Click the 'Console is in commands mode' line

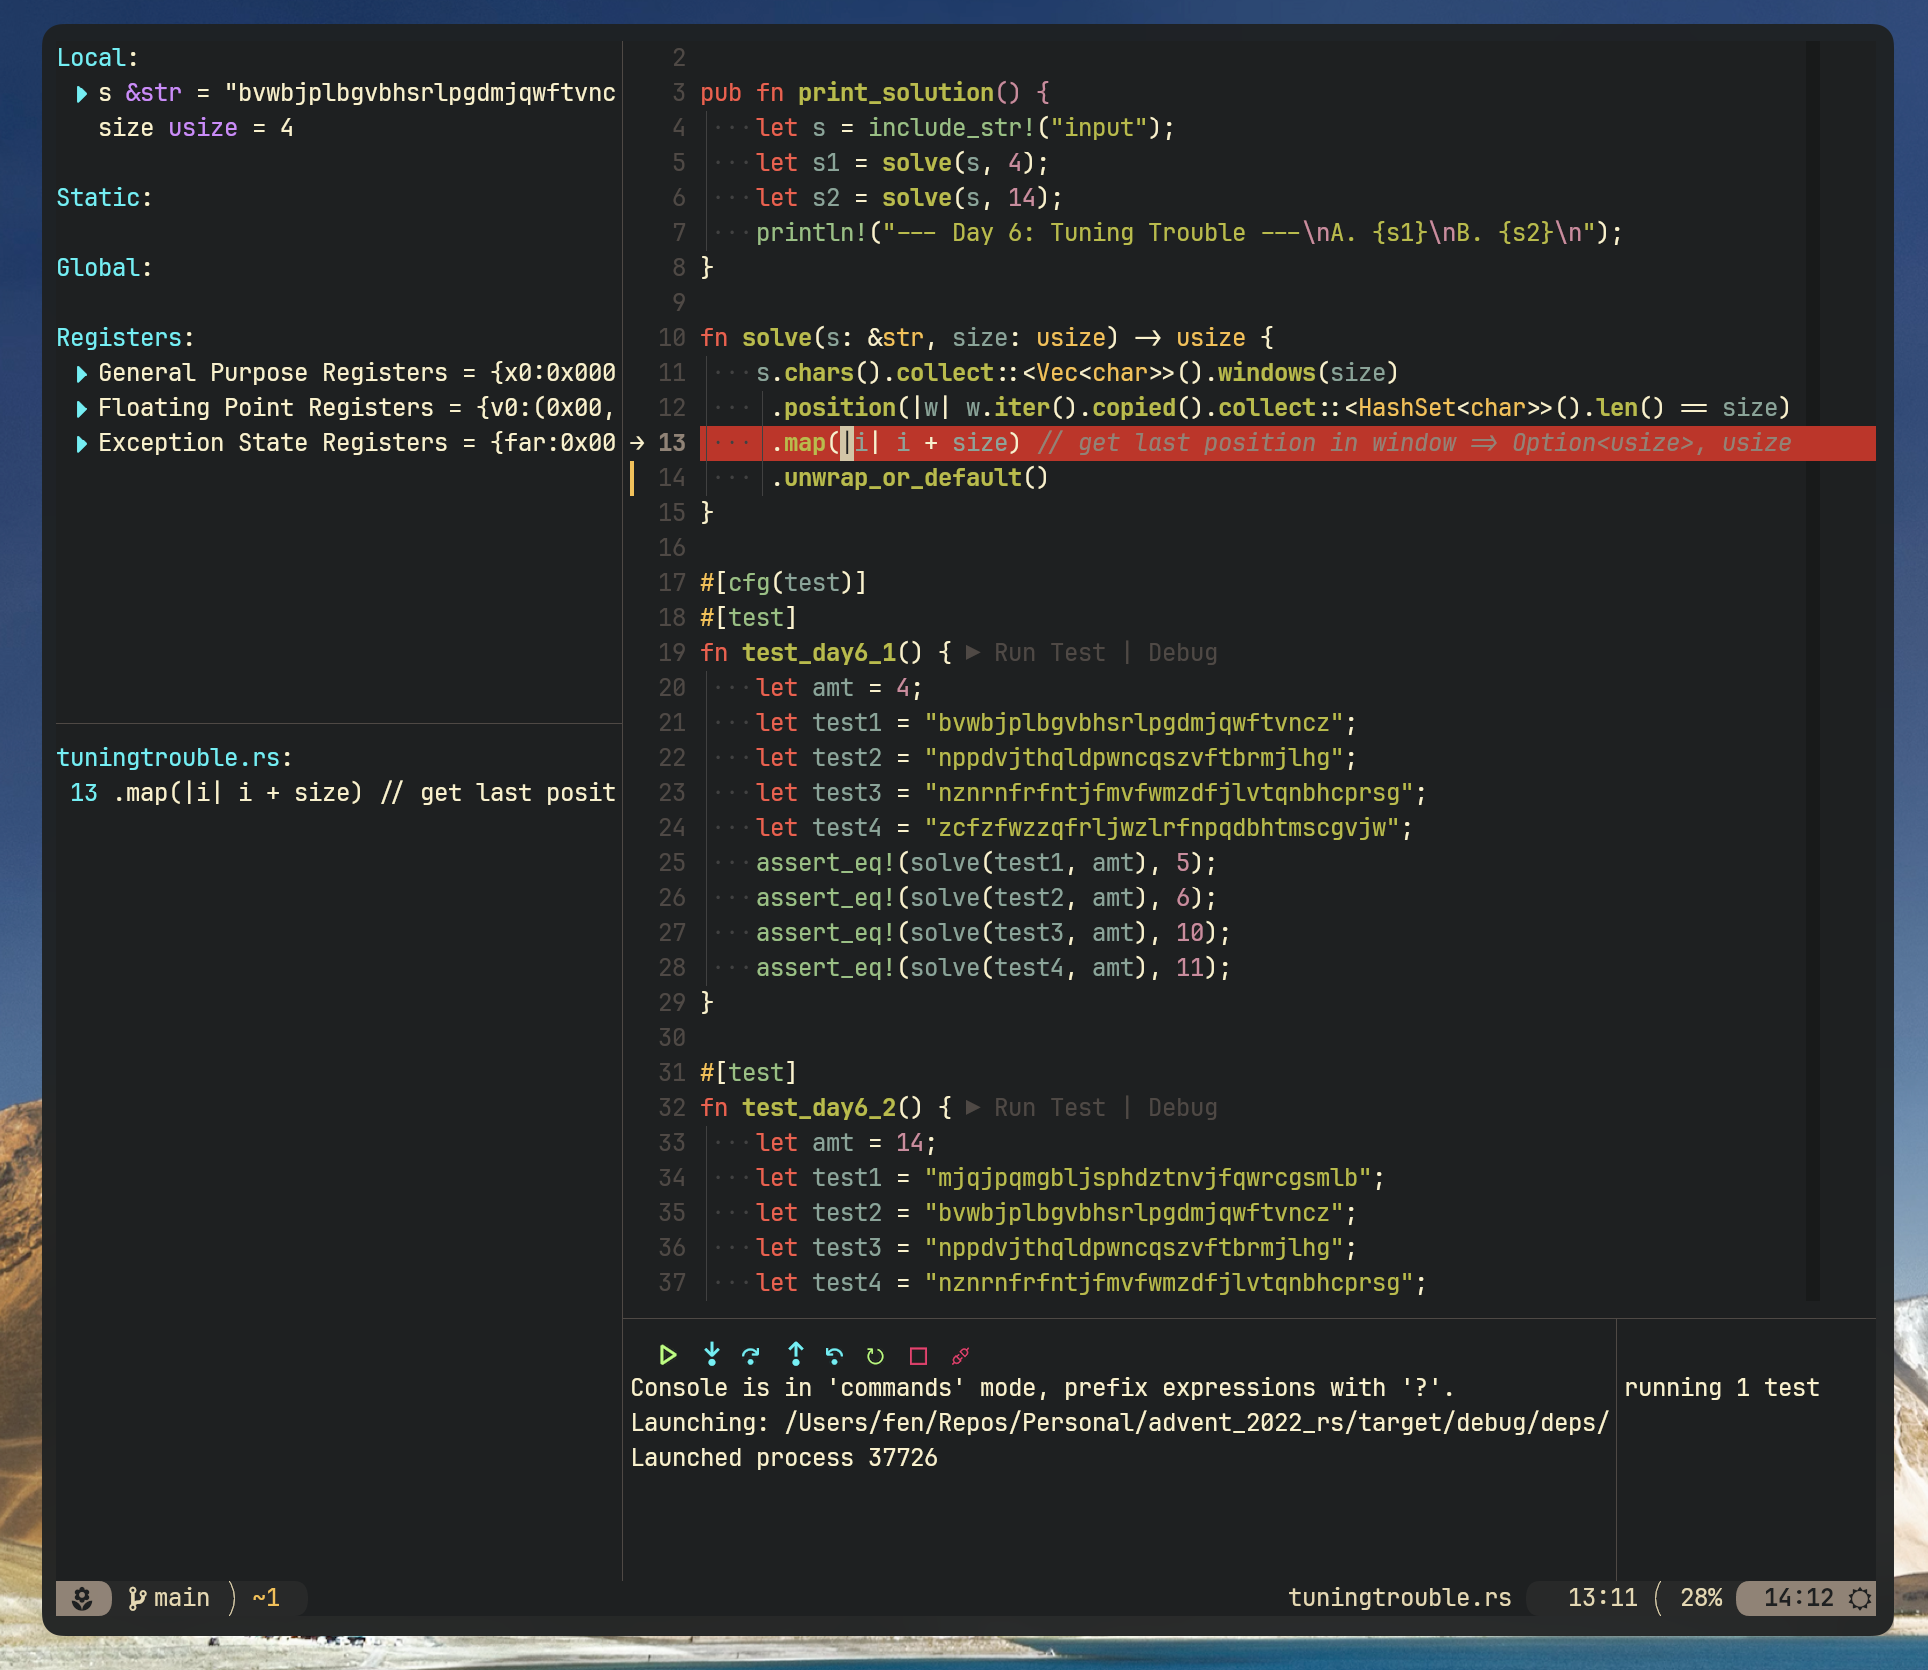point(1042,1388)
